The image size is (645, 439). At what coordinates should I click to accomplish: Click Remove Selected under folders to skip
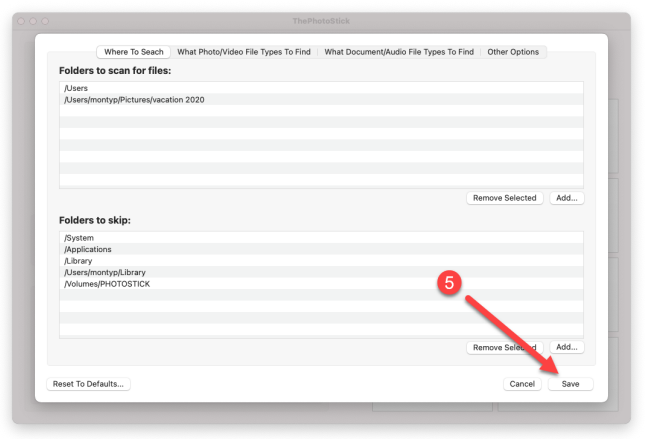pyautogui.click(x=505, y=347)
